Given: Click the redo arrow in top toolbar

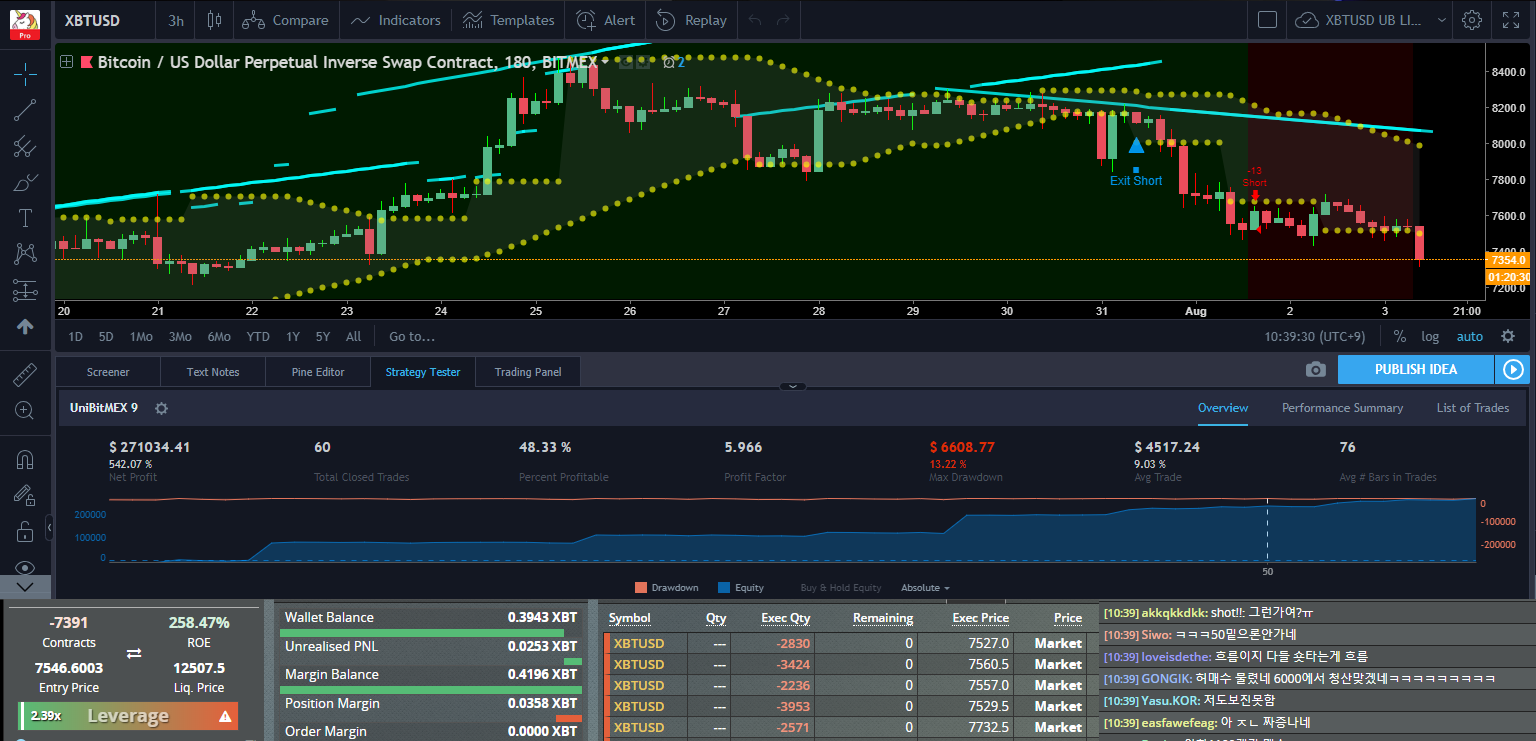Looking at the screenshot, I should pyautogui.click(x=783, y=20).
